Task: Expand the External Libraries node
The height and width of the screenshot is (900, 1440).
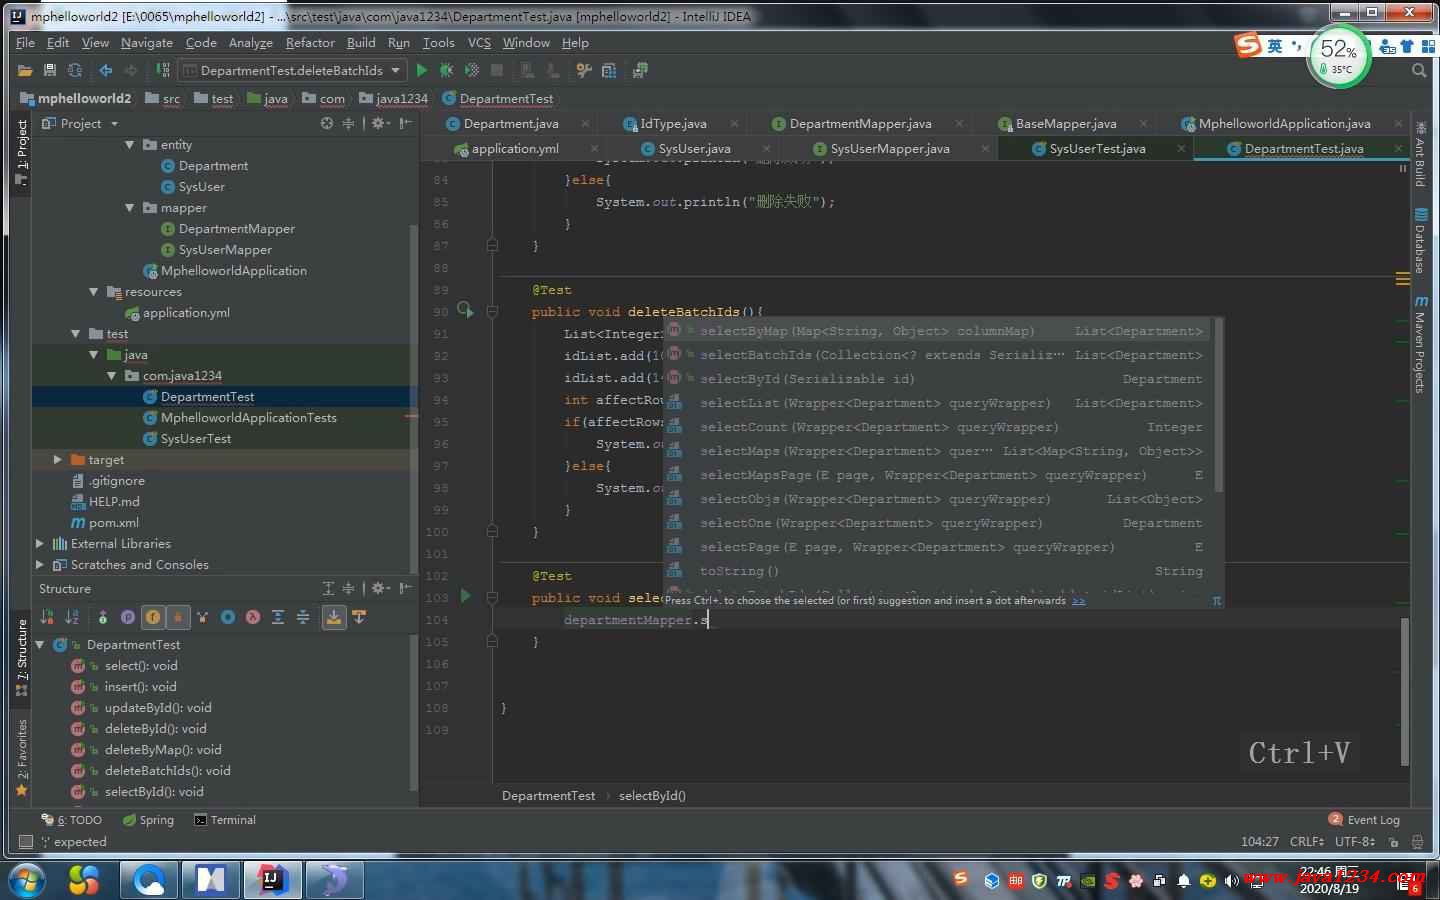Action: (39, 544)
